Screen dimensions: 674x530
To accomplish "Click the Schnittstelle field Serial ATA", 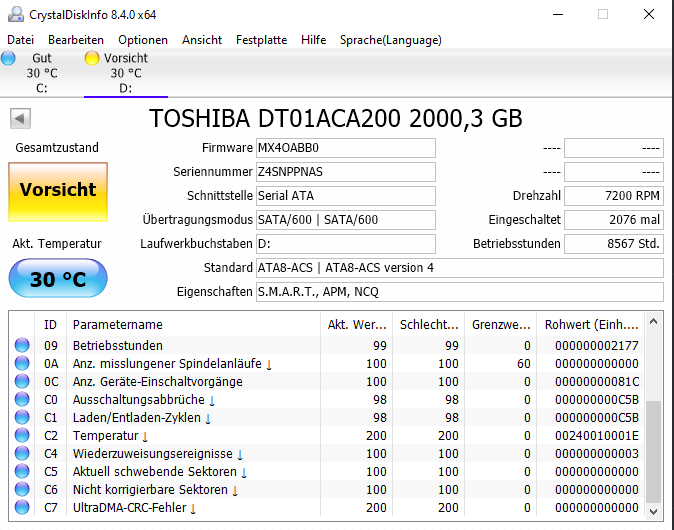I will [x=346, y=196].
